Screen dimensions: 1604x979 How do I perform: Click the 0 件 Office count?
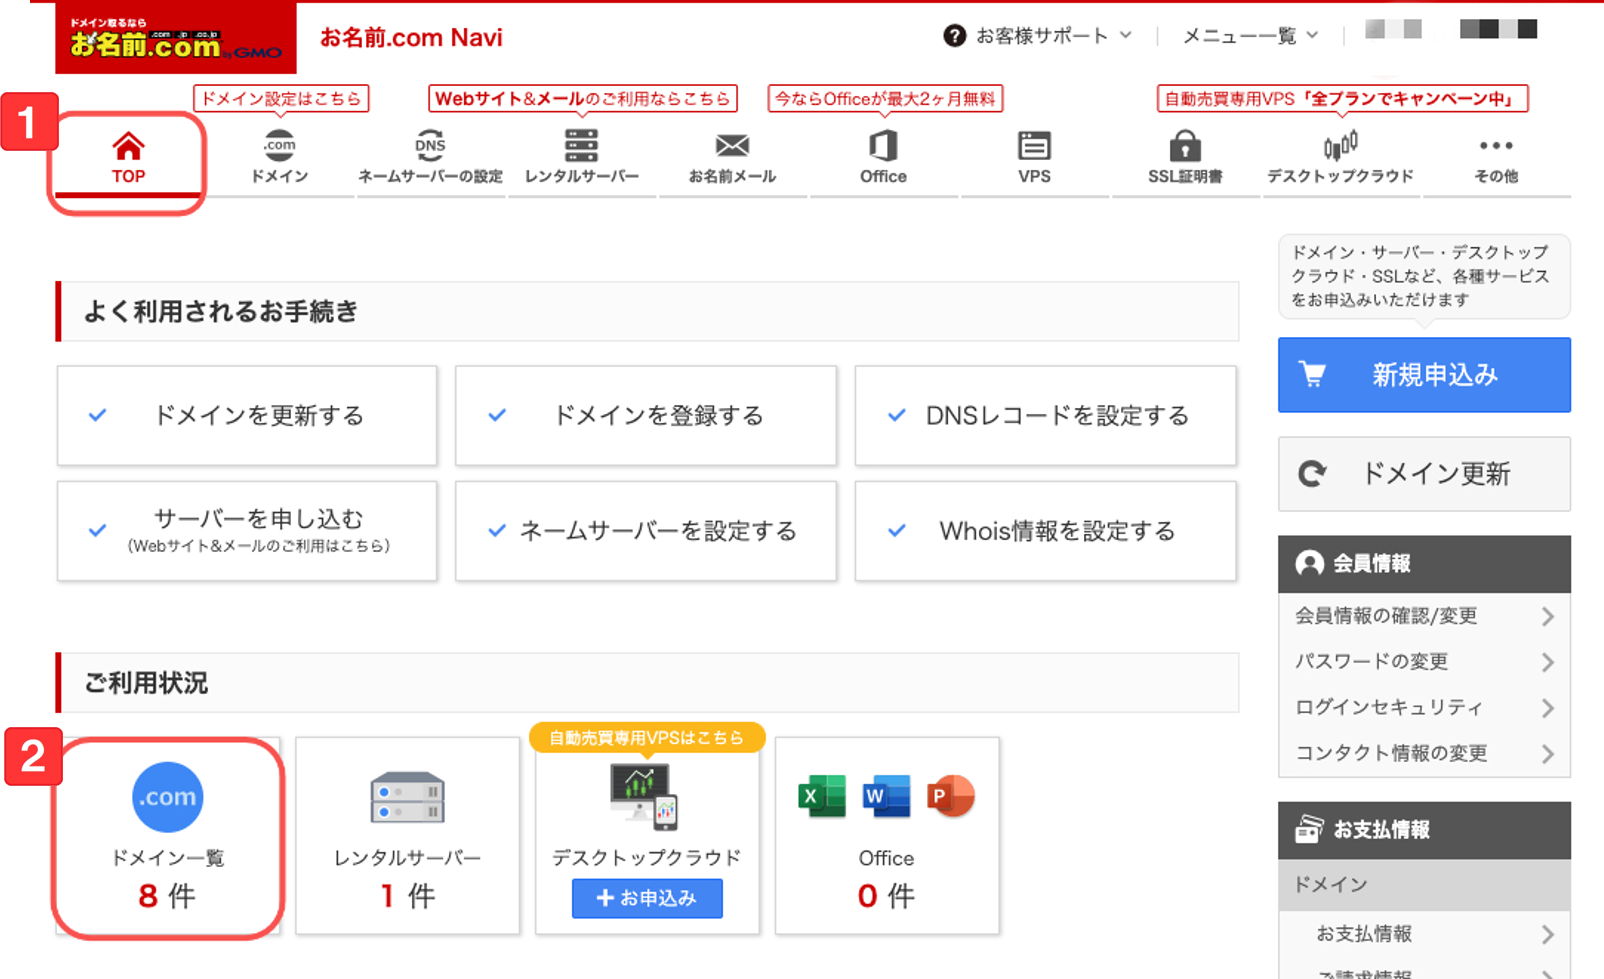pos(886,896)
